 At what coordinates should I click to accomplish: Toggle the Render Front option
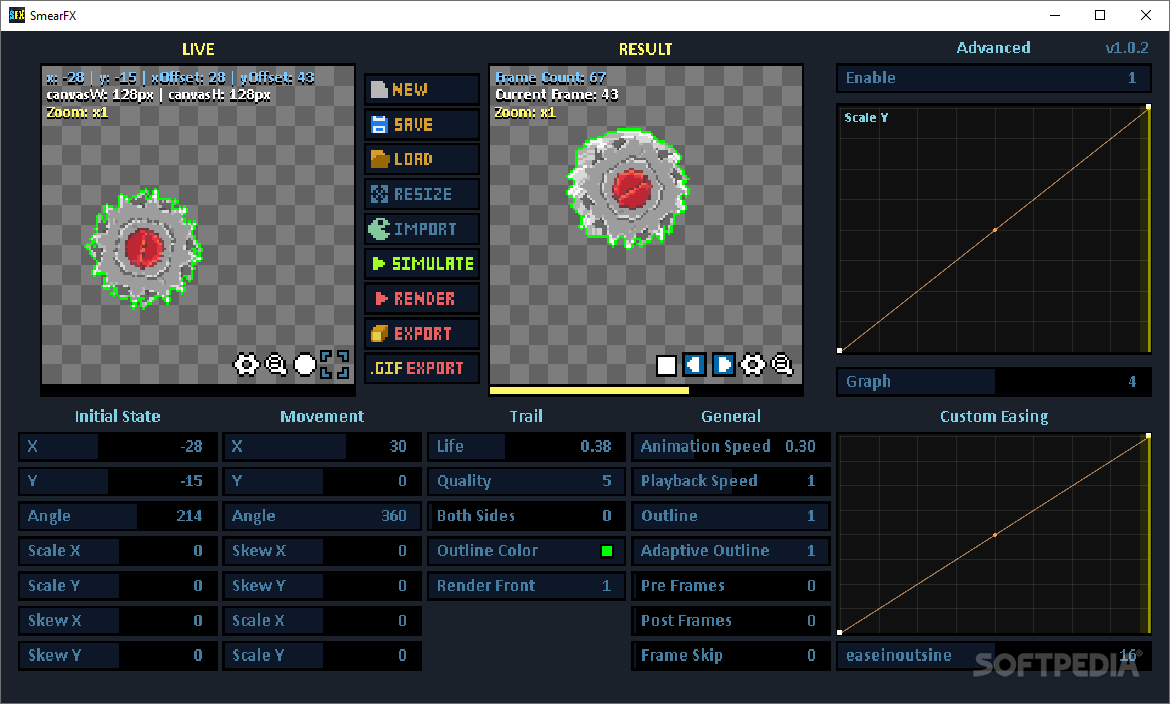point(527,585)
